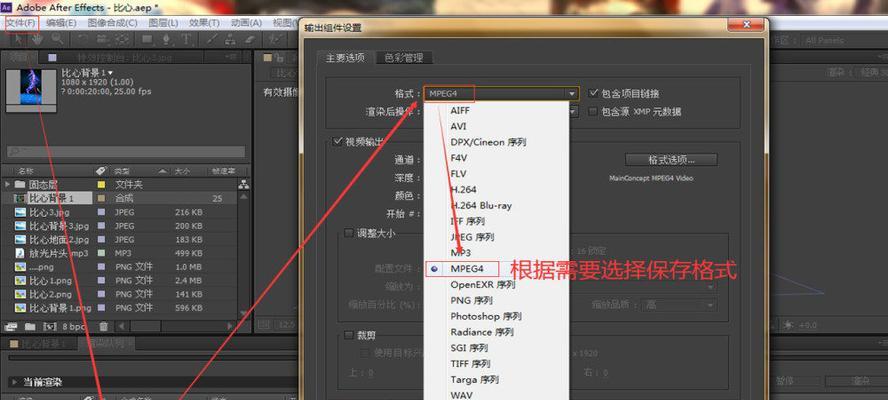Click the Project panel search field
The image size is (888, 400).
(x=126, y=151)
